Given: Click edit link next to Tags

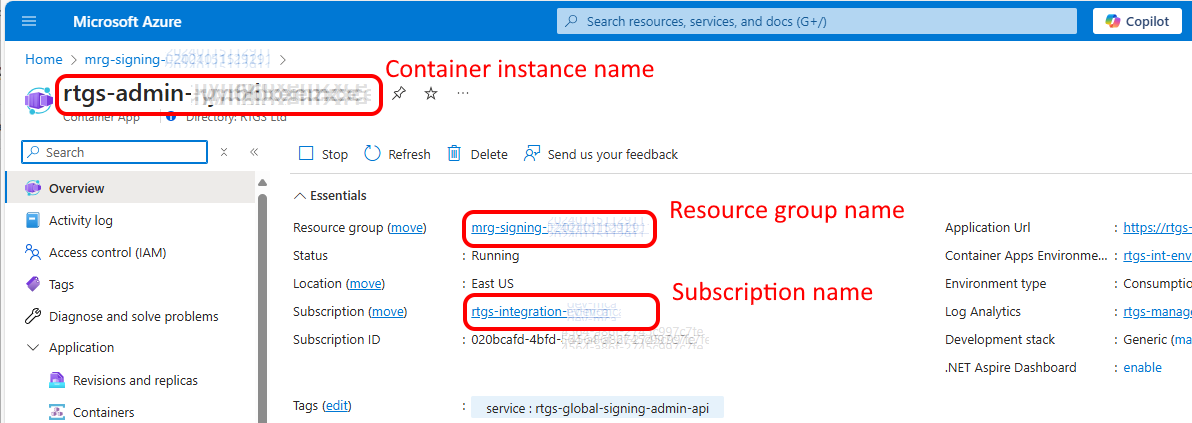Looking at the screenshot, I should click(337, 406).
